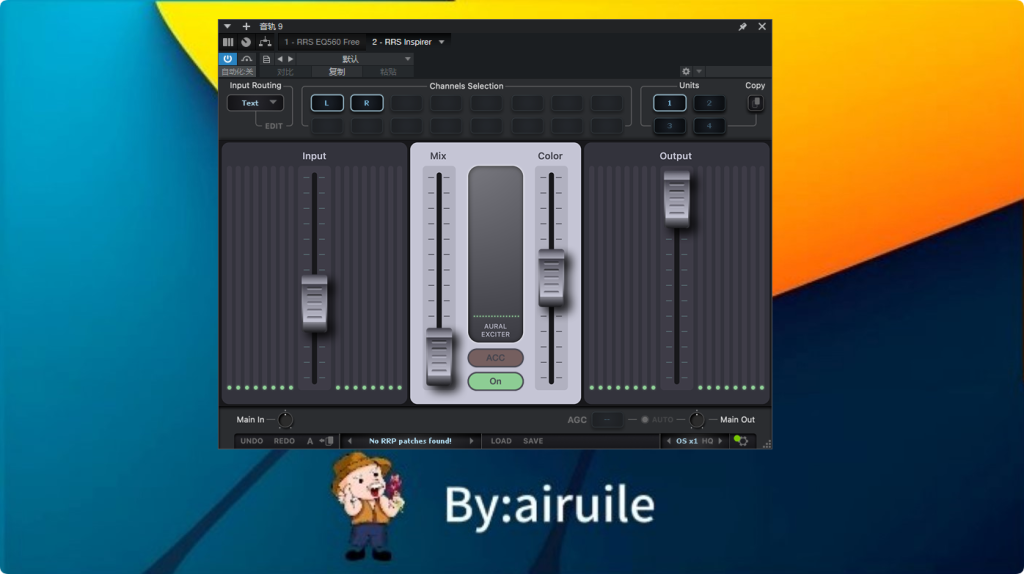Decrease oversampling with left arrow

click(x=668, y=441)
